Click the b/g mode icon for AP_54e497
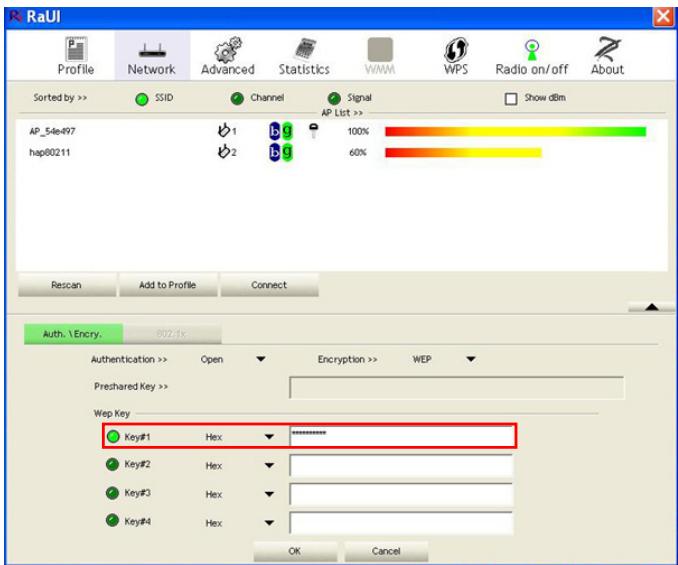 (281, 131)
